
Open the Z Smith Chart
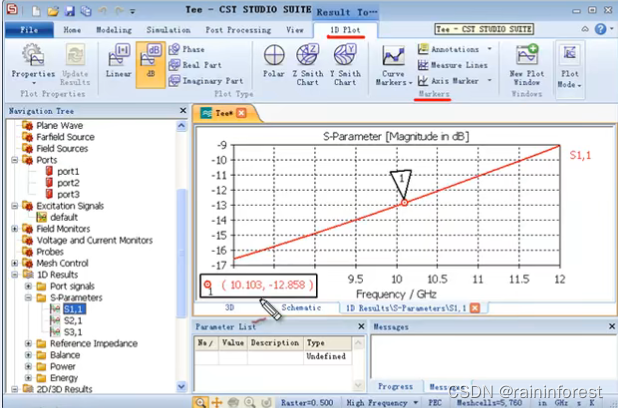(307, 65)
